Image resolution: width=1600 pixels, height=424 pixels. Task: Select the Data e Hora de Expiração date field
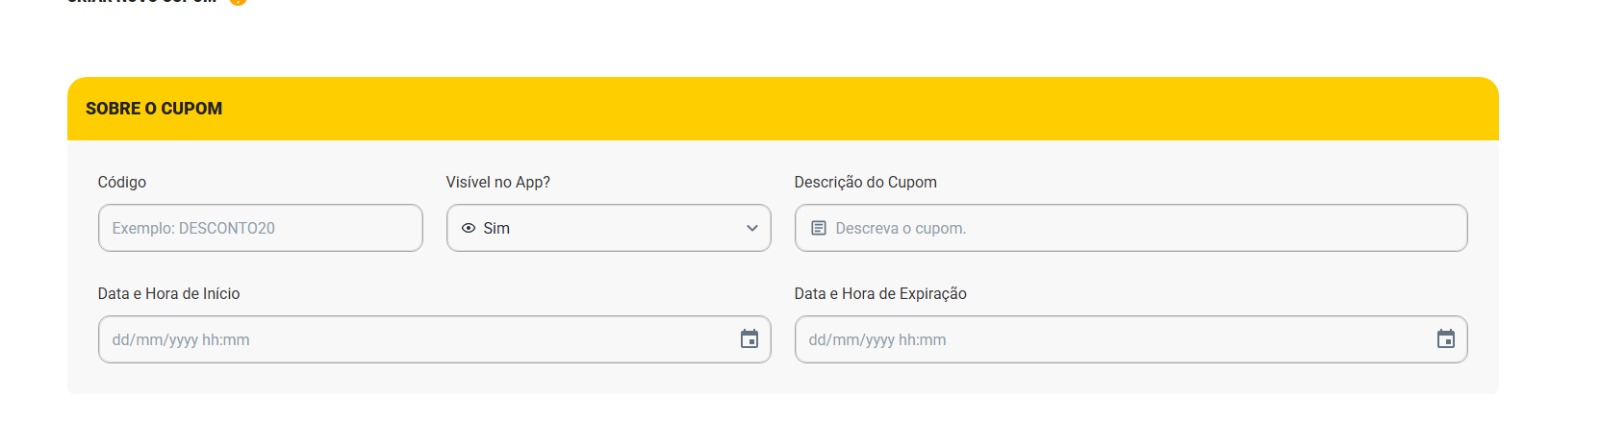pyautogui.click(x=1131, y=339)
